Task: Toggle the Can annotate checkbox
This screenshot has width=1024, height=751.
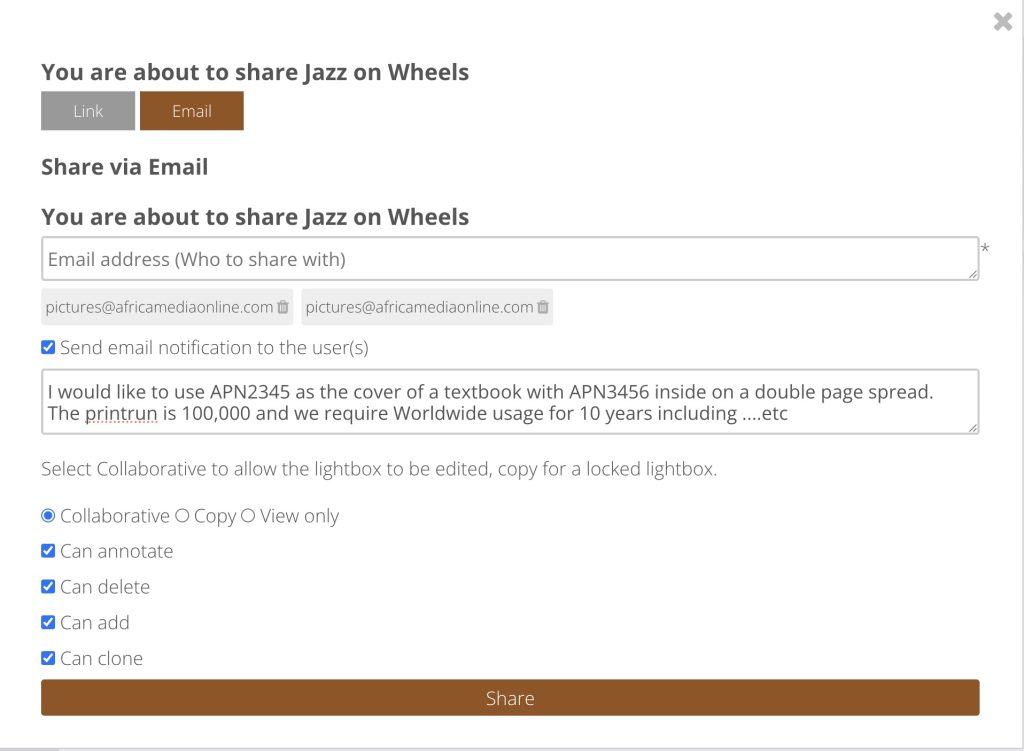Action: (48, 551)
